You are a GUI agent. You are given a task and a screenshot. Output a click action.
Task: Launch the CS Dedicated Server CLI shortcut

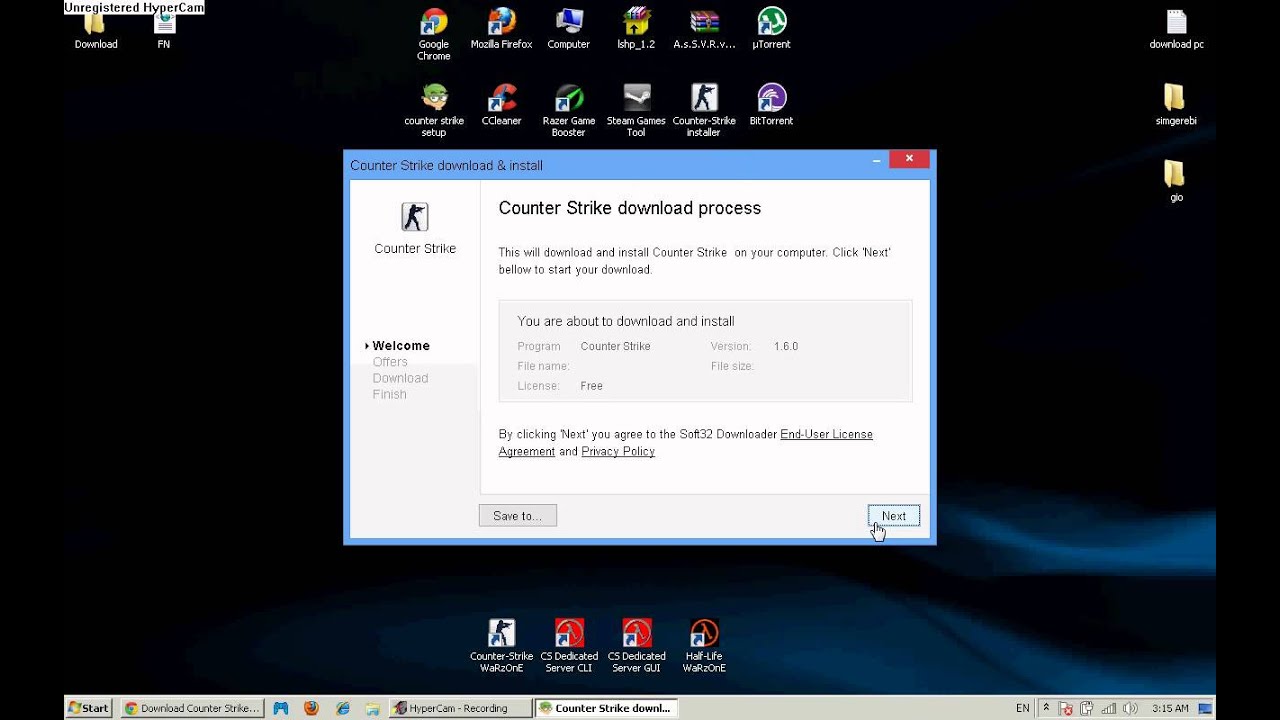point(569,646)
